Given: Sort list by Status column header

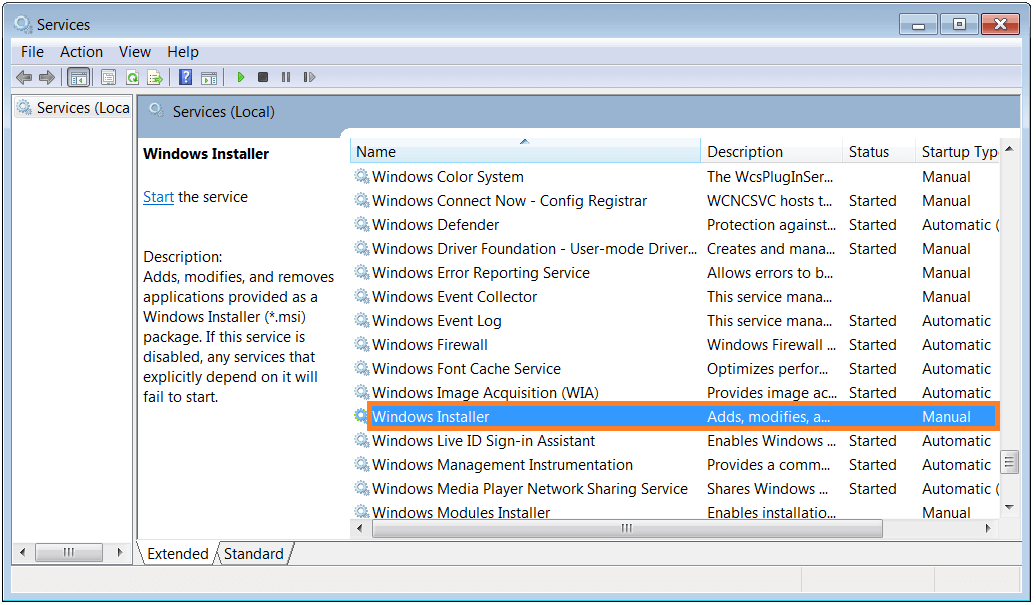Looking at the screenshot, I should [868, 152].
